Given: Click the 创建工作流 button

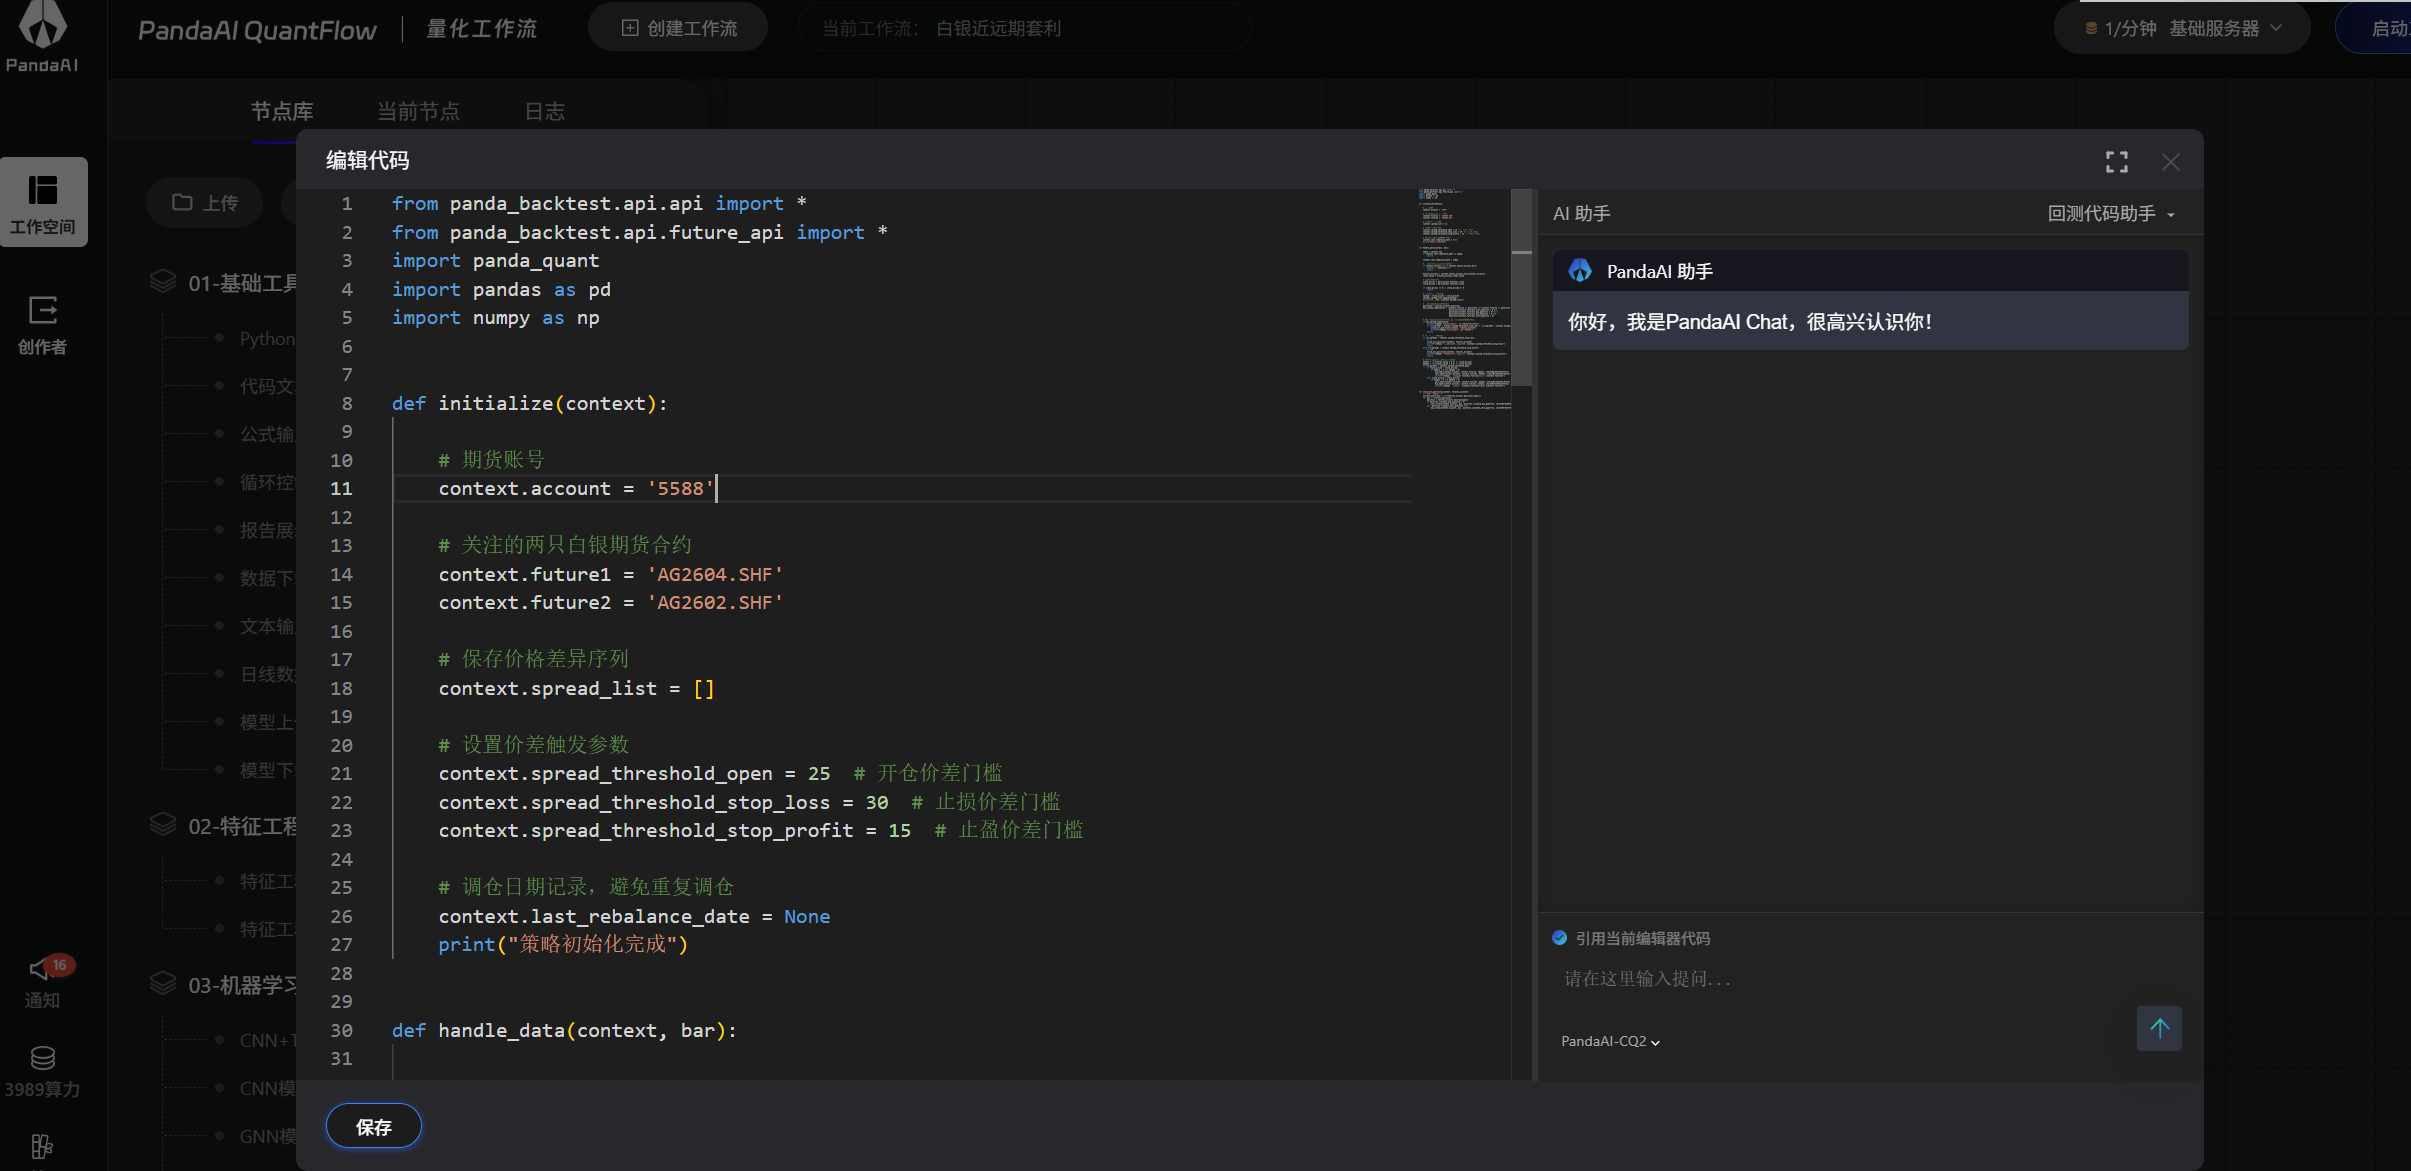Looking at the screenshot, I should (678, 28).
